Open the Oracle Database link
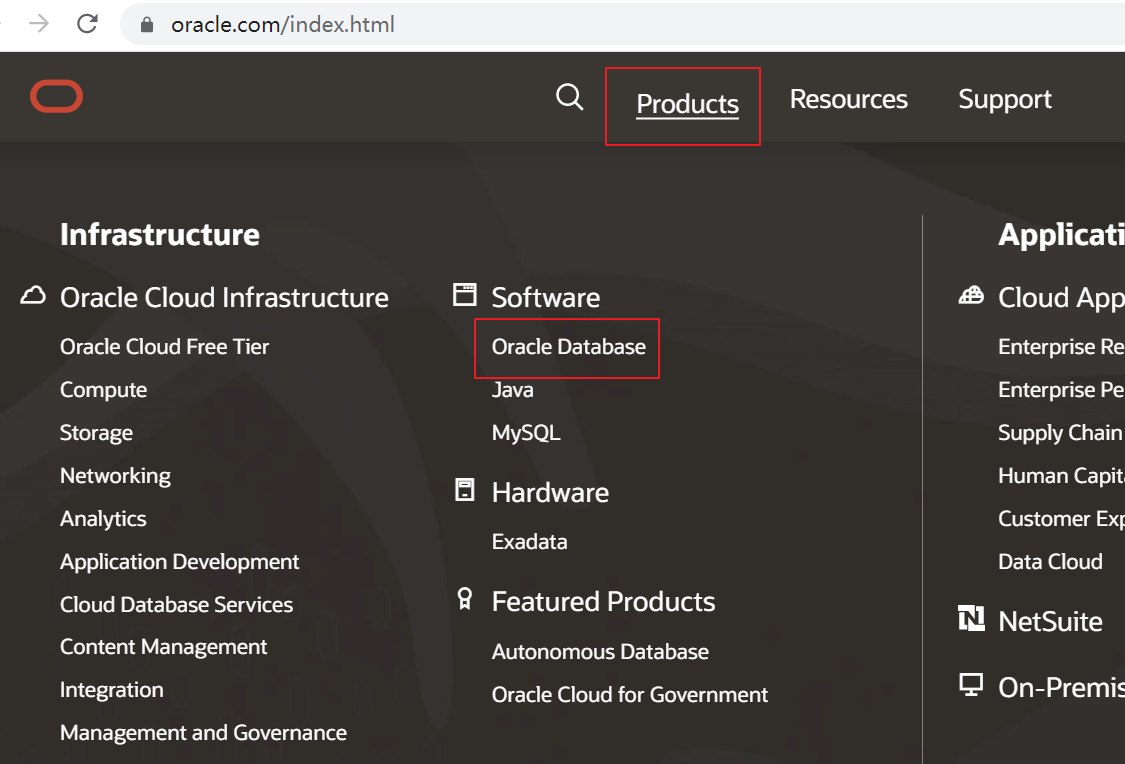This screenshot has height=764, width=1125. coord(567,347)
